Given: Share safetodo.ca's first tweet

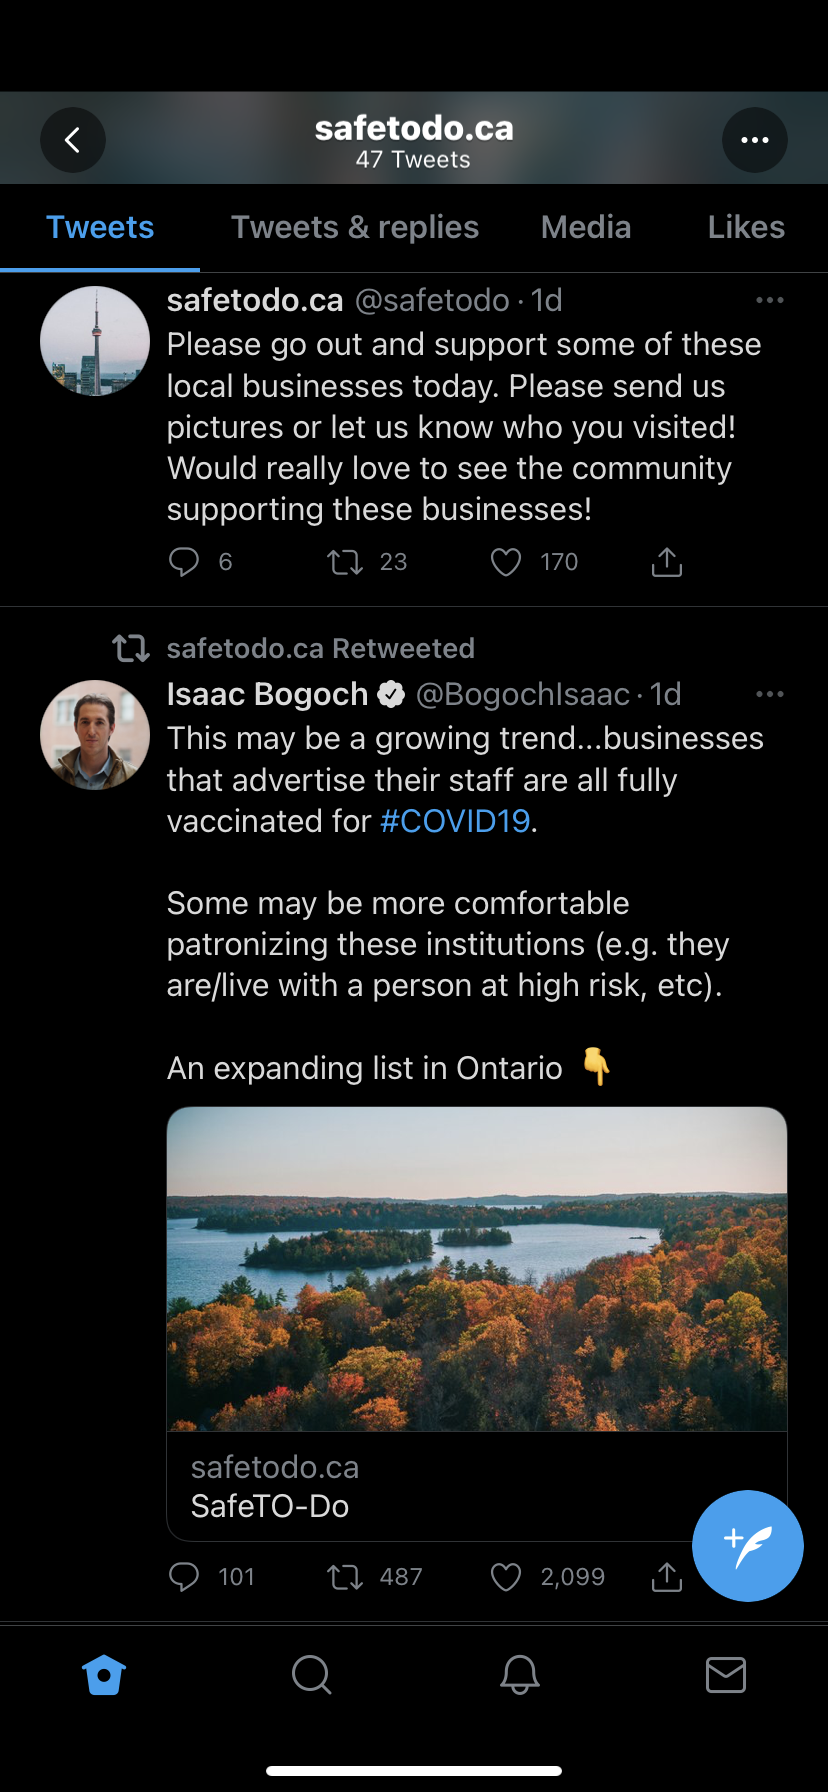Looking at the screenshot, I should click(x=666, y=562).
